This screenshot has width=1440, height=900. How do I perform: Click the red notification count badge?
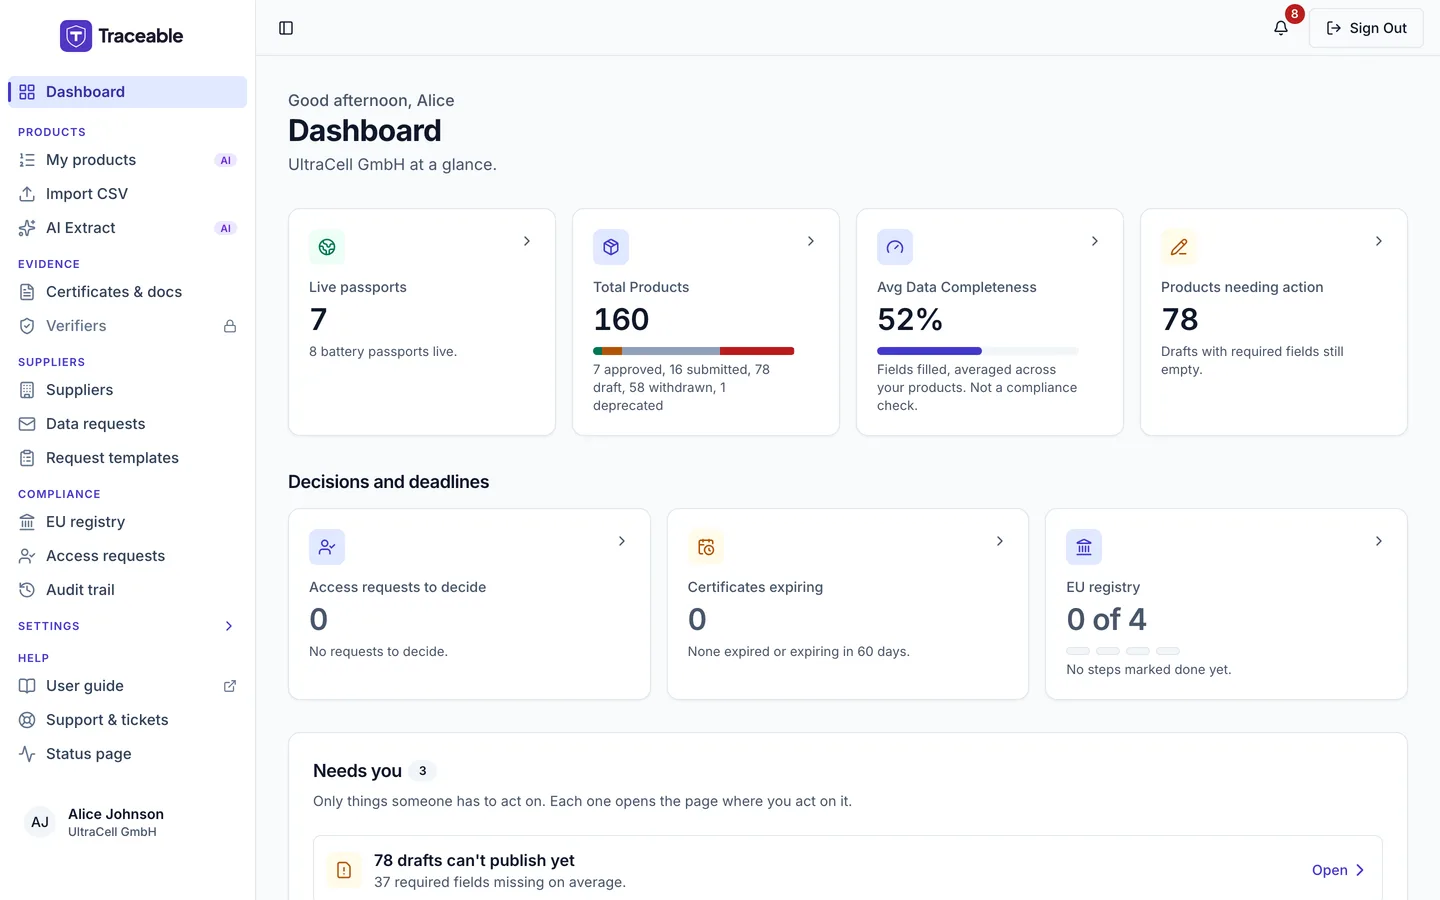click(x=1294, y=14)
